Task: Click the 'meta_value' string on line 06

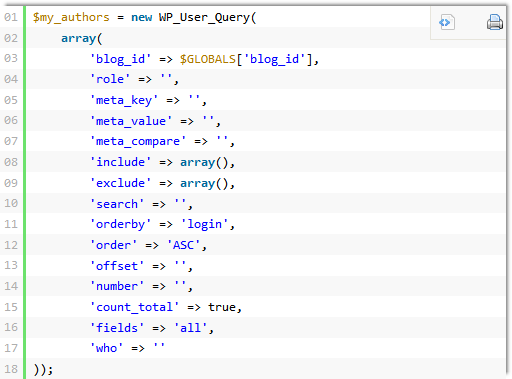Action: click(131, 121)
